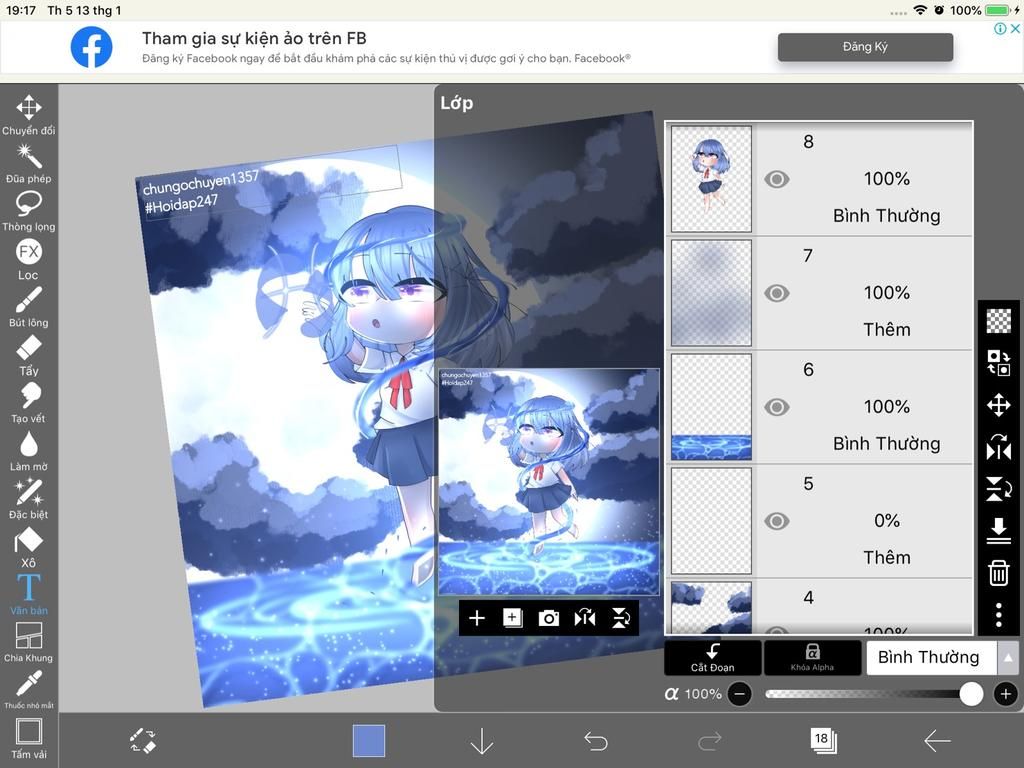Add a special layer with boxed plus icon

tap(513, 618)
